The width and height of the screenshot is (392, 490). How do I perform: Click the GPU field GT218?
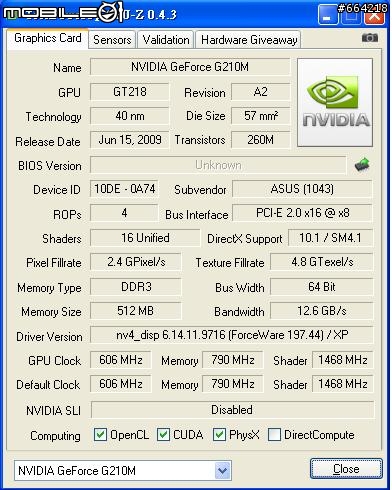[x=130, y=92]
